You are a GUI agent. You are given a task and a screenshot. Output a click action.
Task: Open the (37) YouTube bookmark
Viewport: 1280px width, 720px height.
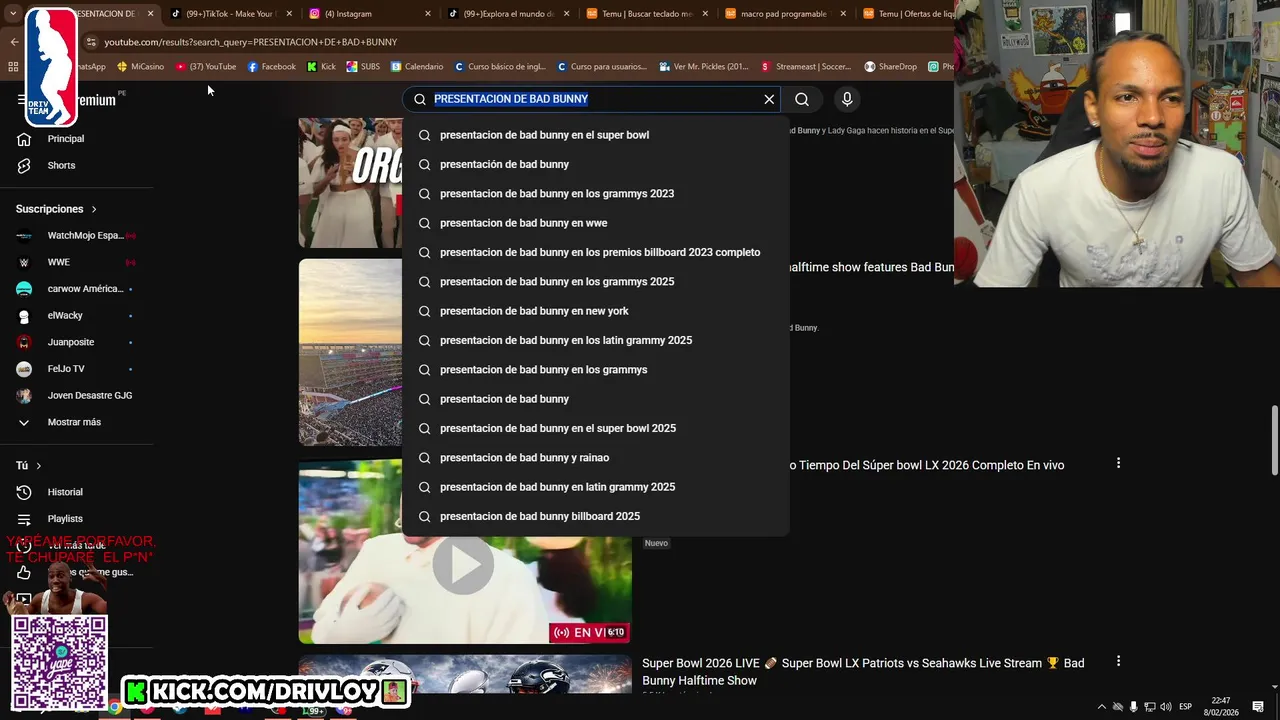(x=206, y=67)
